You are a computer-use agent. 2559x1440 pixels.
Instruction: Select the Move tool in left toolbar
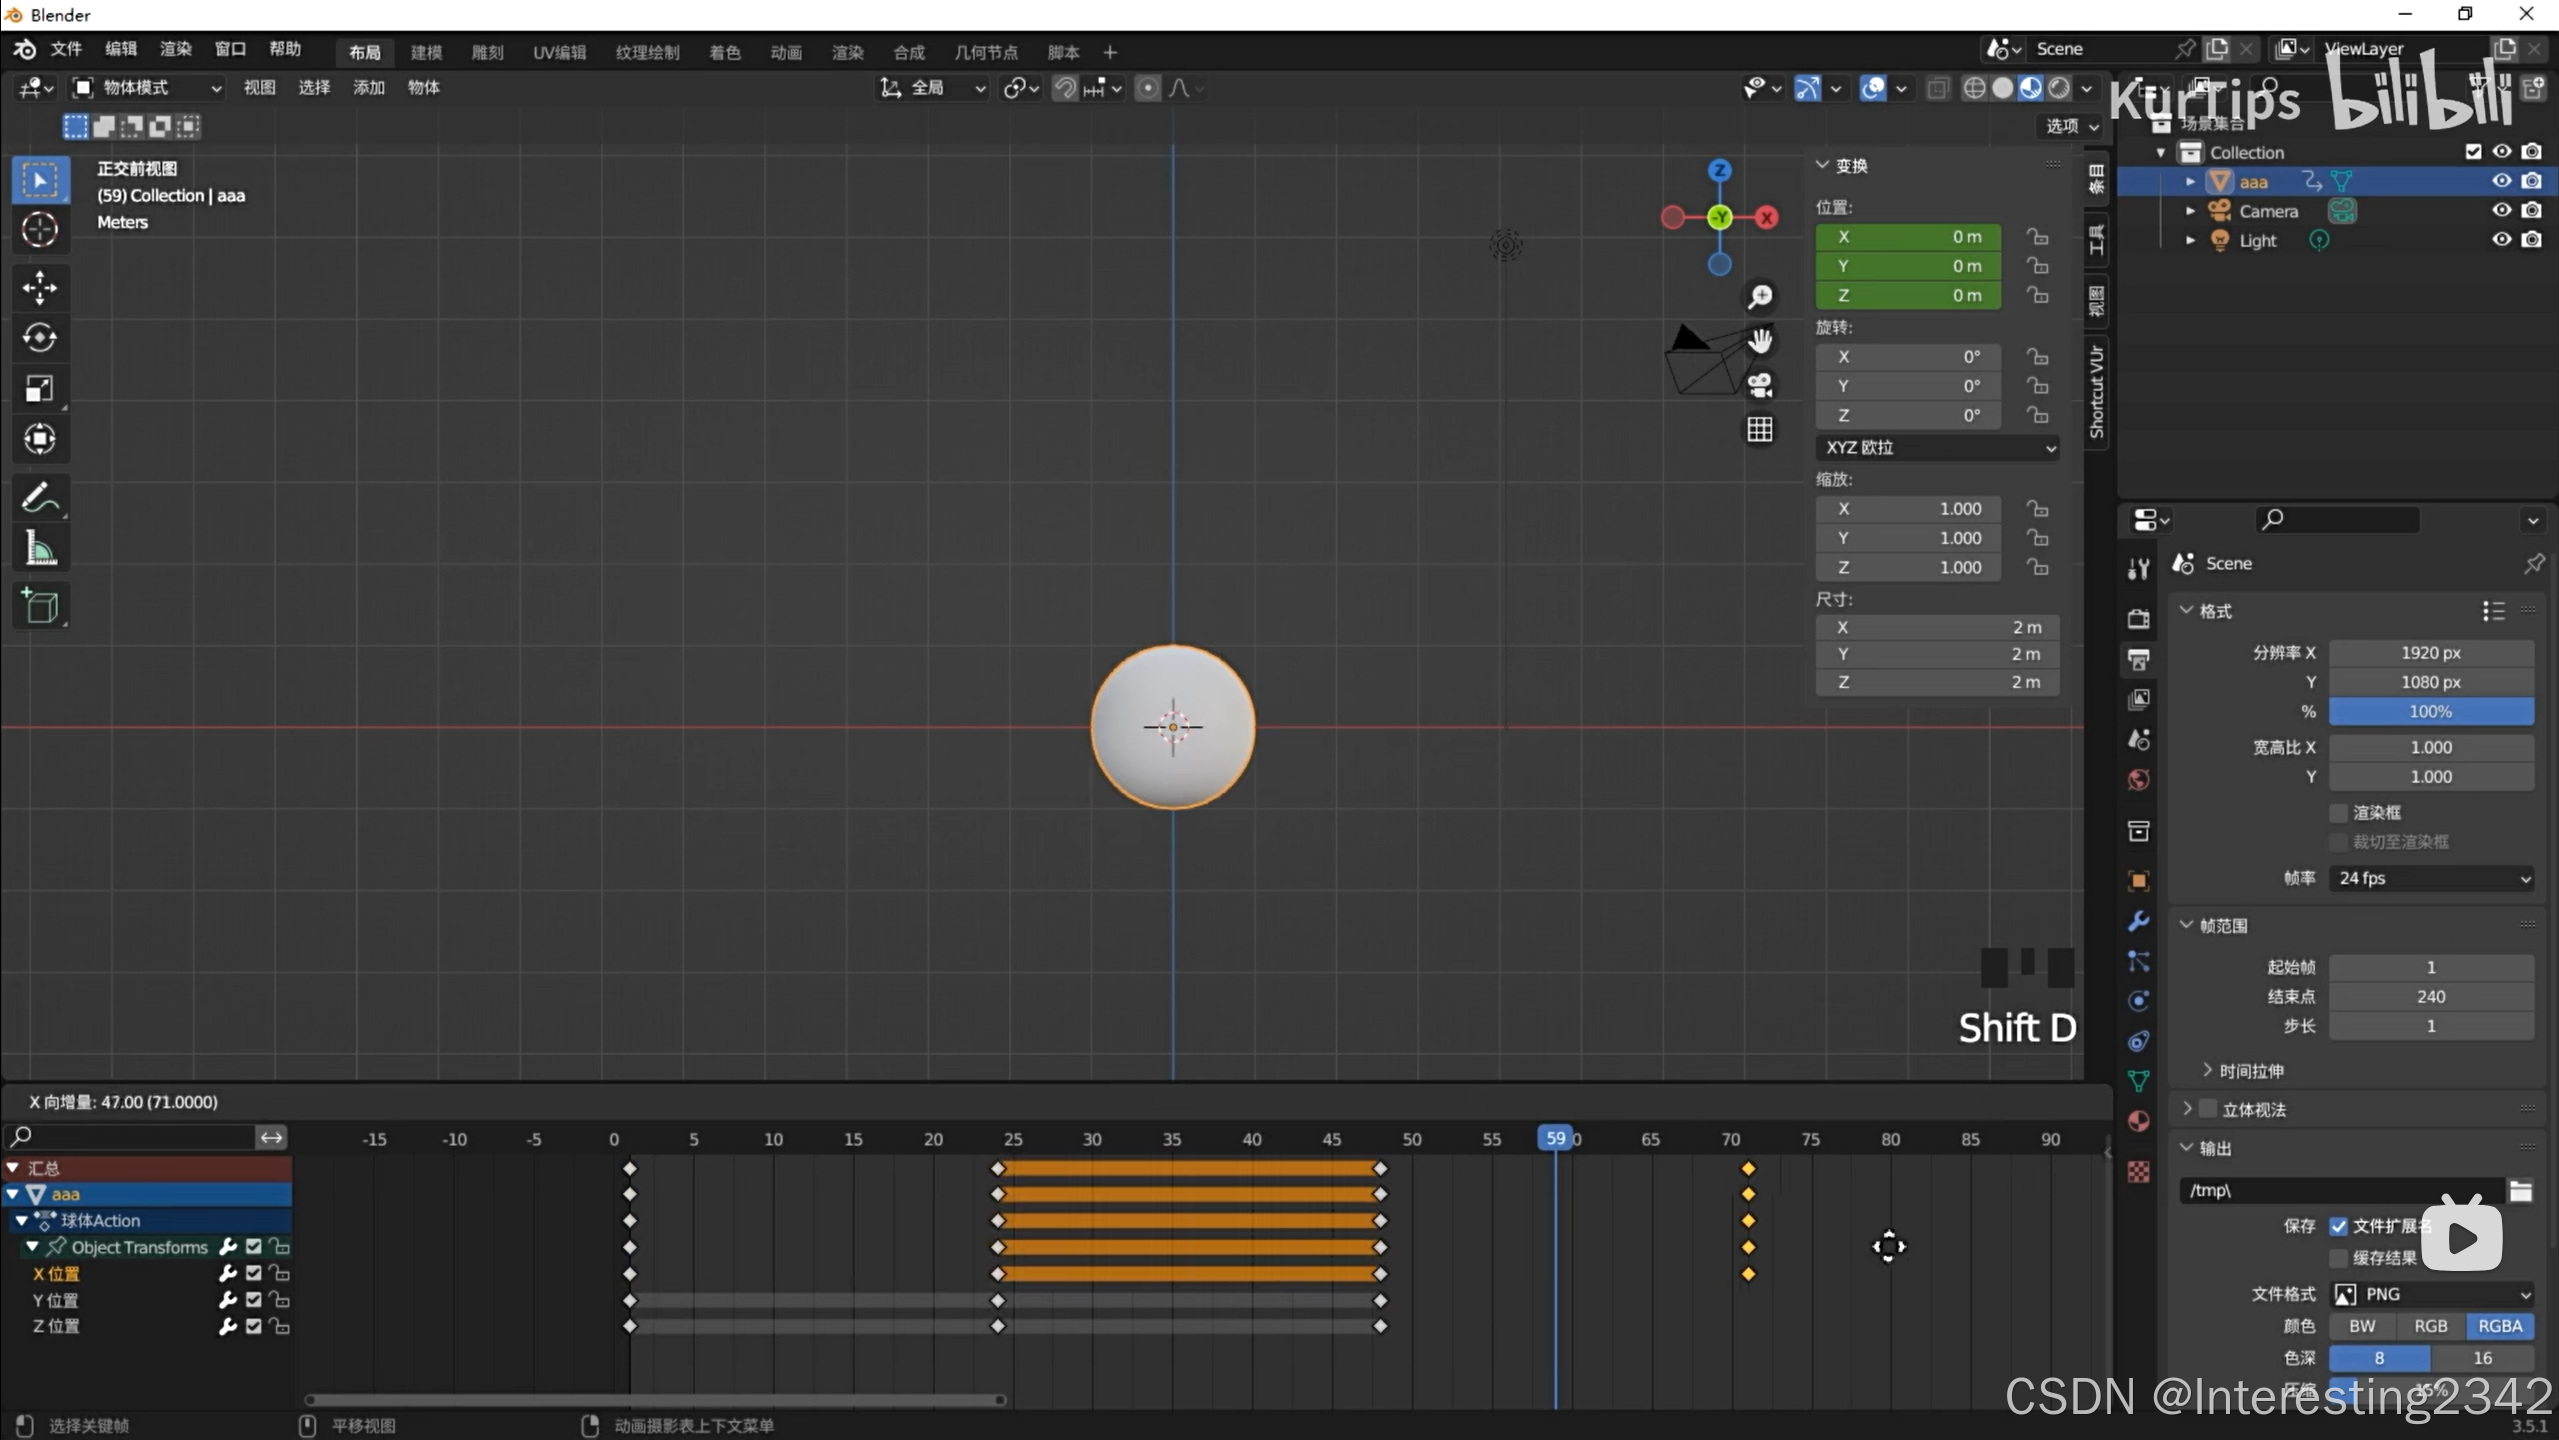(x=40, y=288)
